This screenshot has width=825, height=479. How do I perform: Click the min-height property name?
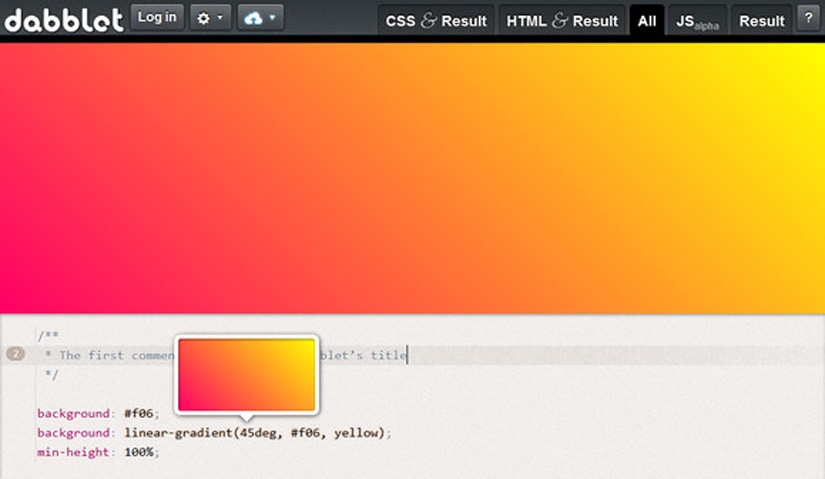coord(73,452)
